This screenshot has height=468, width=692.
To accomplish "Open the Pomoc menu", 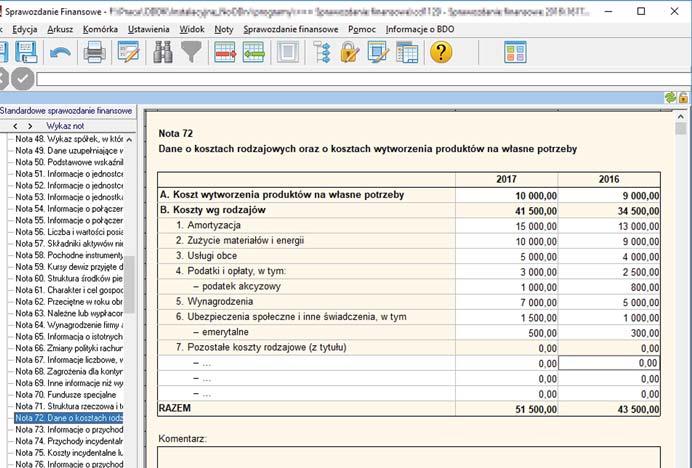I will (362, 29).
